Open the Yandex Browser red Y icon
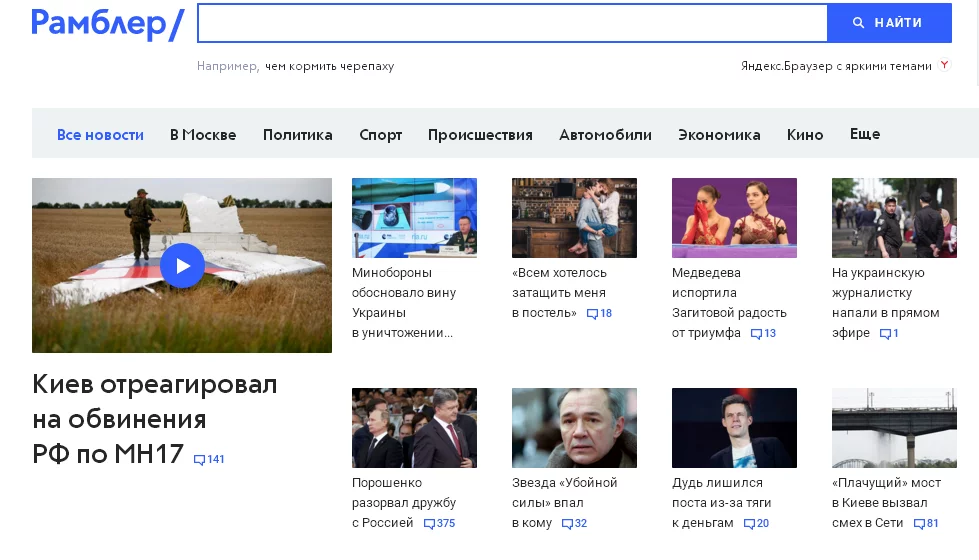 (945, 65)
